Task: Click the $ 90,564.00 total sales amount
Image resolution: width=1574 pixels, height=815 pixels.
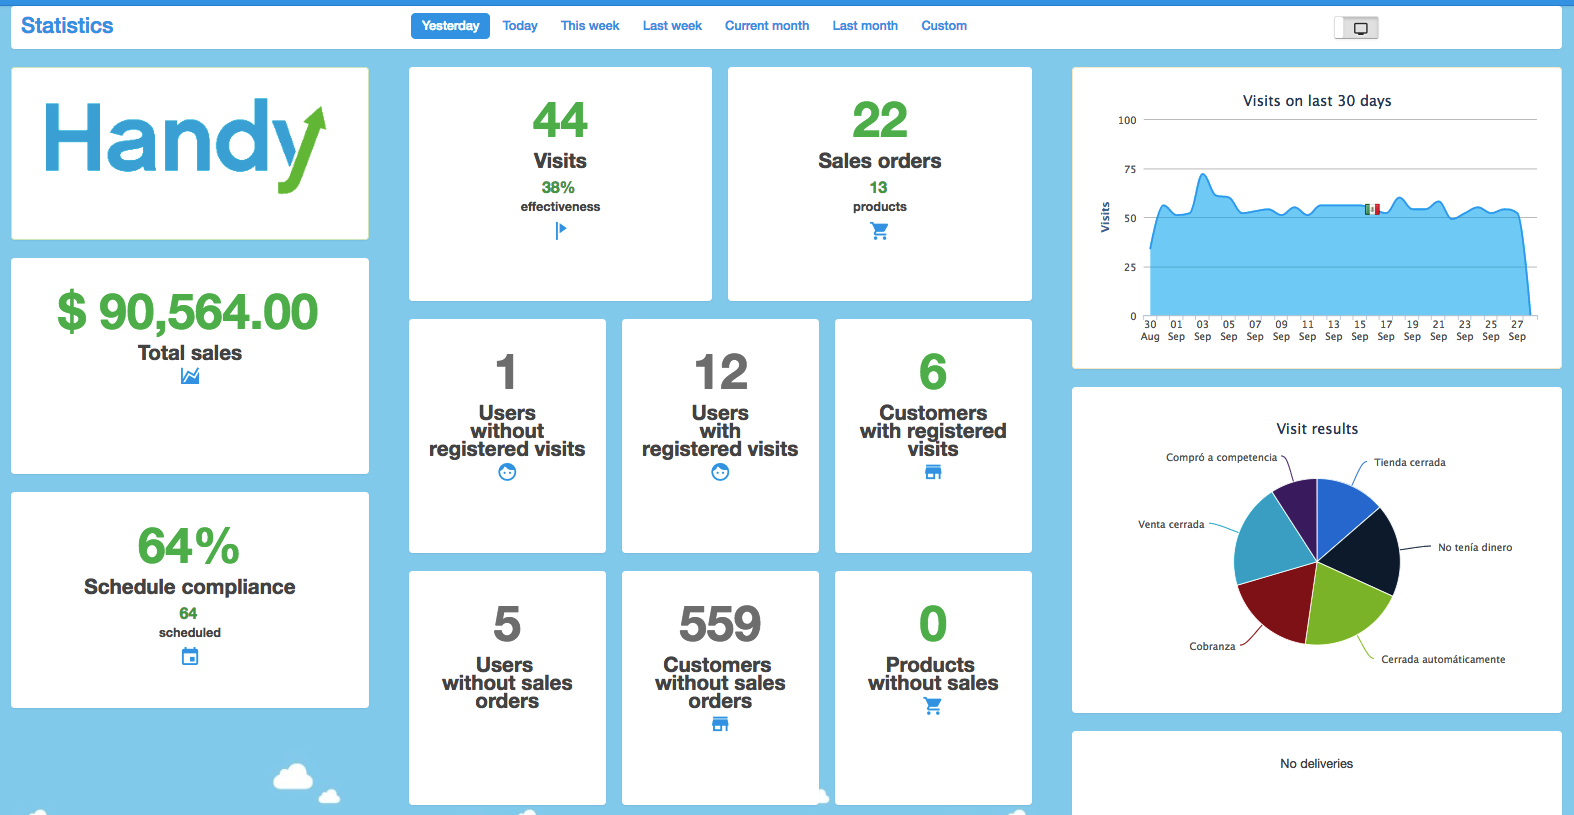Action: (188, 312)
